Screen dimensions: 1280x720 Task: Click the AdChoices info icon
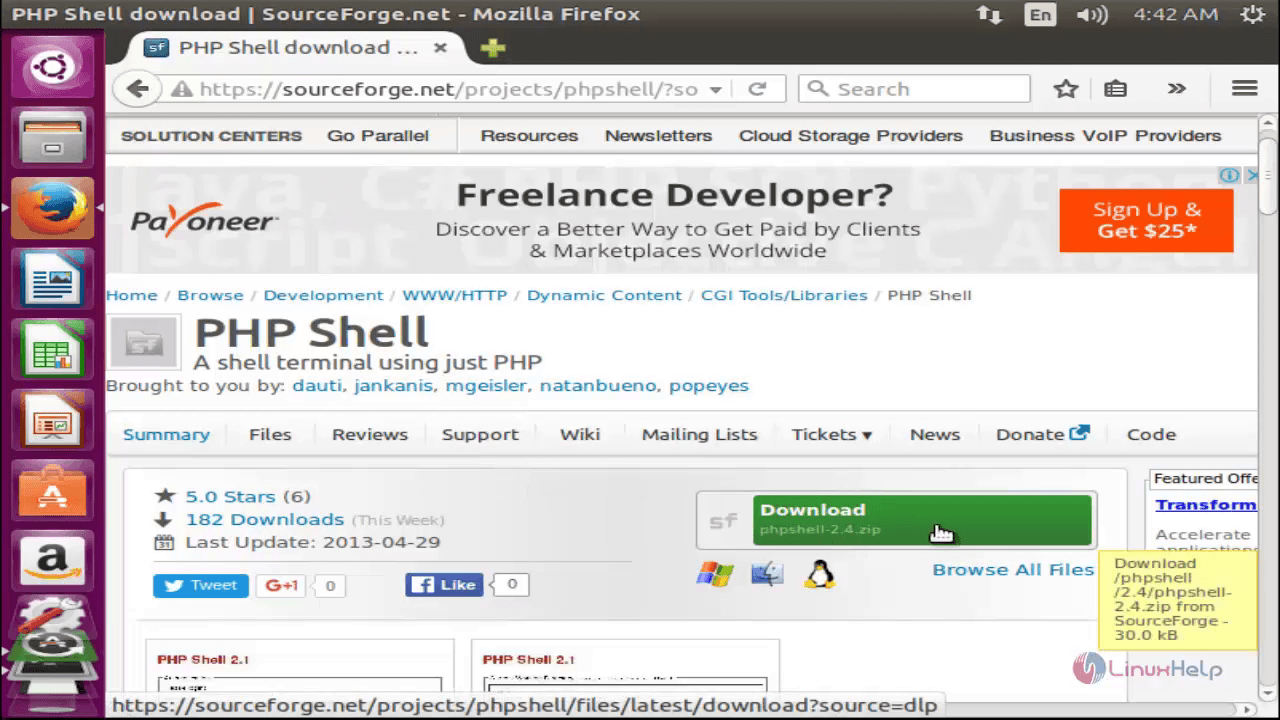[x=1229, y=175]
